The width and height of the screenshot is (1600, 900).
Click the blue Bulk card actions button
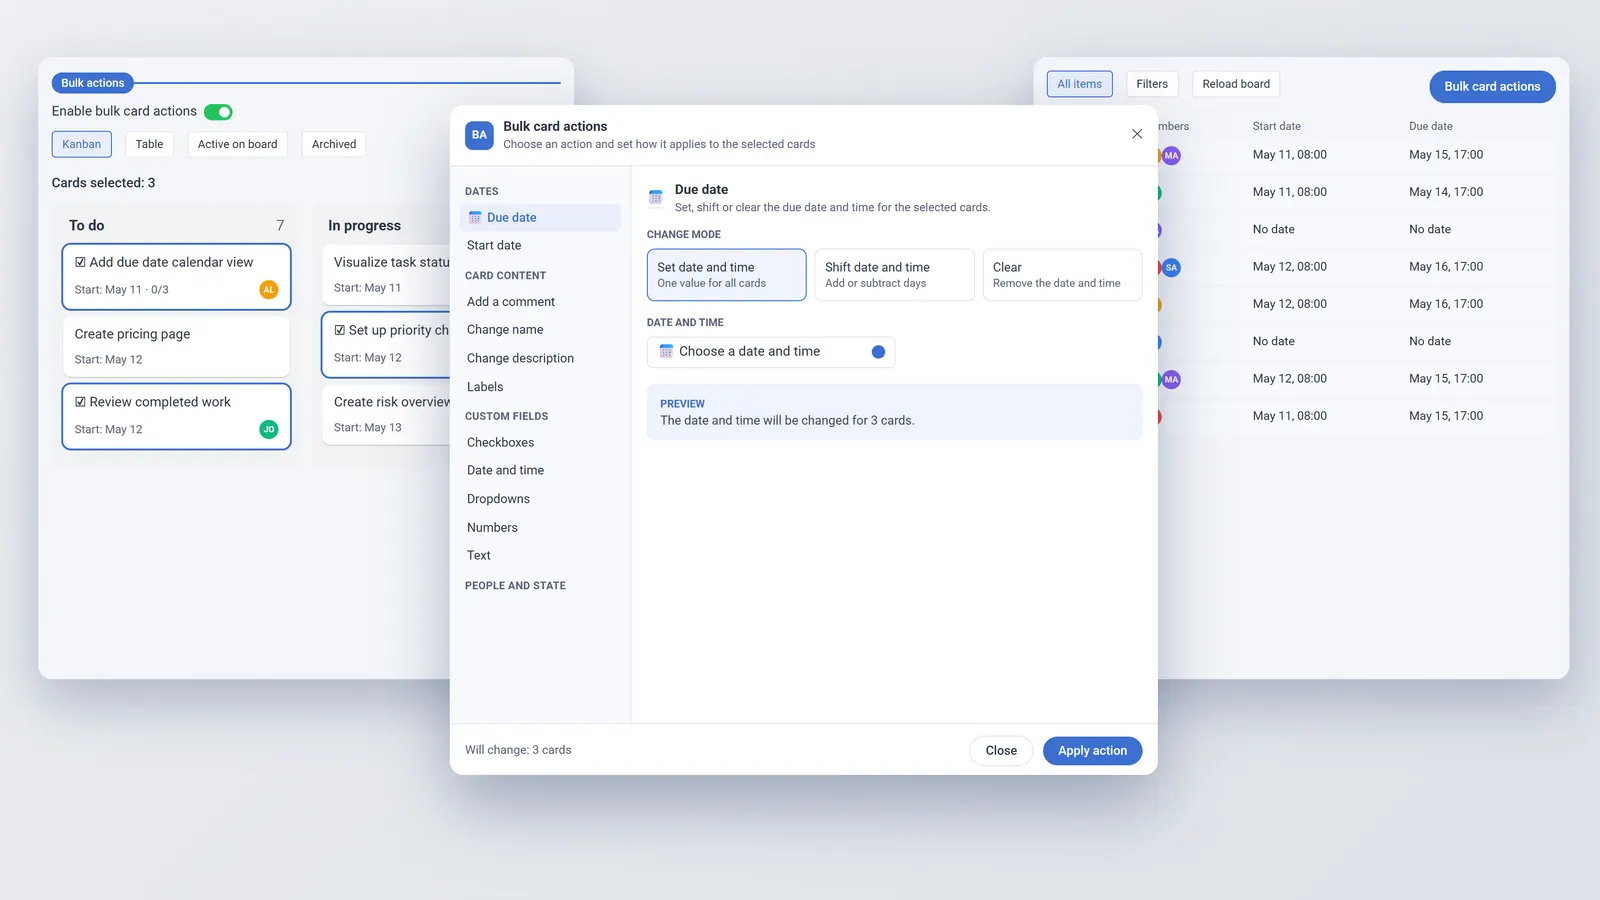click(1492, 87)
